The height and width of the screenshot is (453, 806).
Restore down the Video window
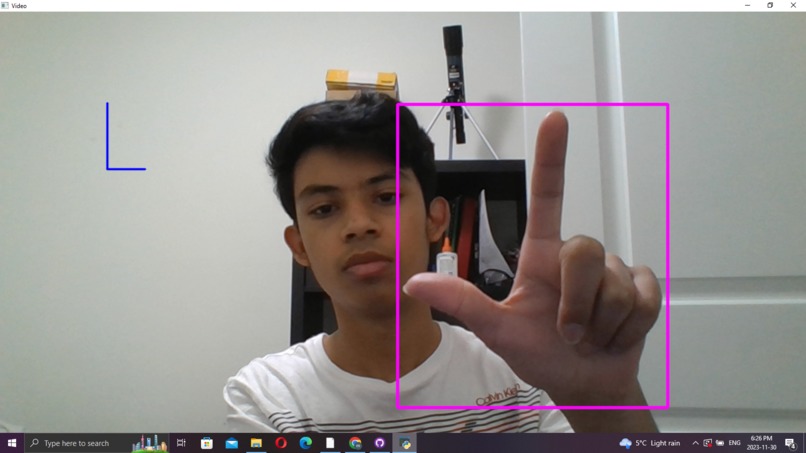point(770,5)
